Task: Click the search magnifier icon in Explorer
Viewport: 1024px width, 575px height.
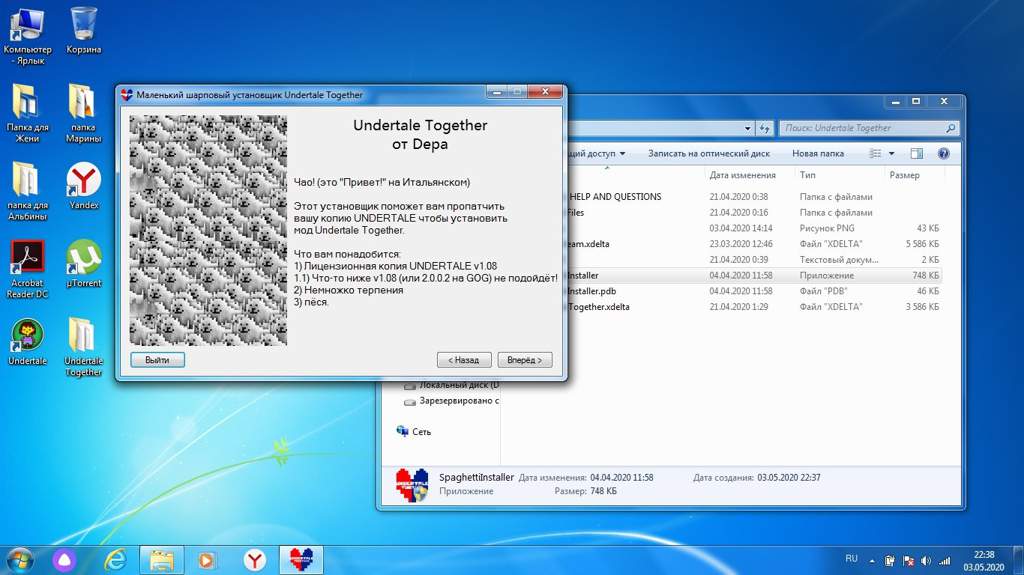Action: (950, 128)
